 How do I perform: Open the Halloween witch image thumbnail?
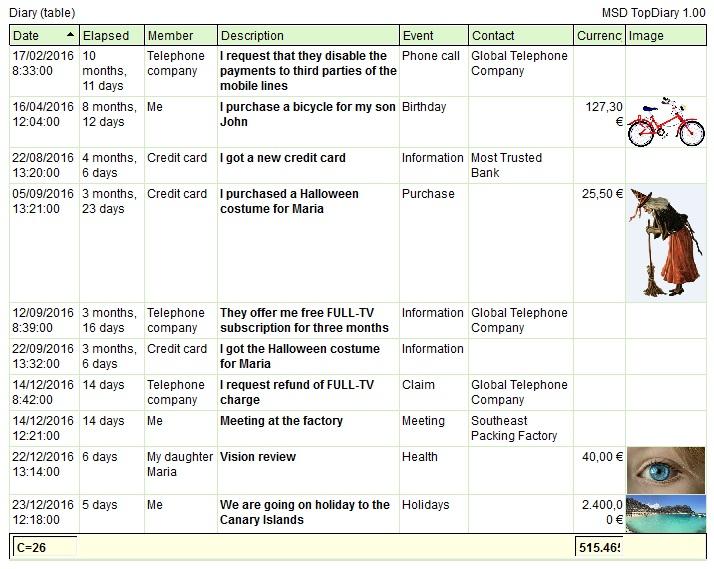pos(666,243)
